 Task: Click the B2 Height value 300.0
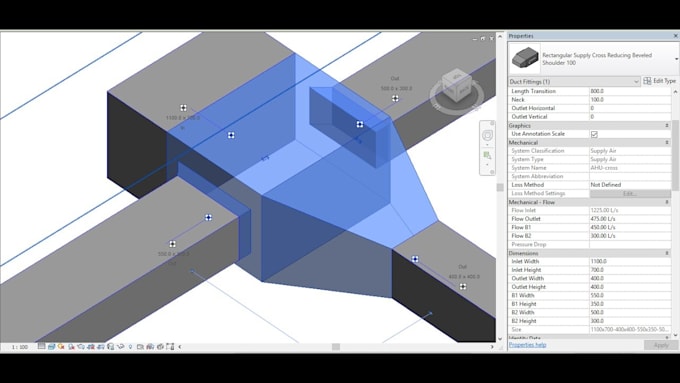(630, 321)
